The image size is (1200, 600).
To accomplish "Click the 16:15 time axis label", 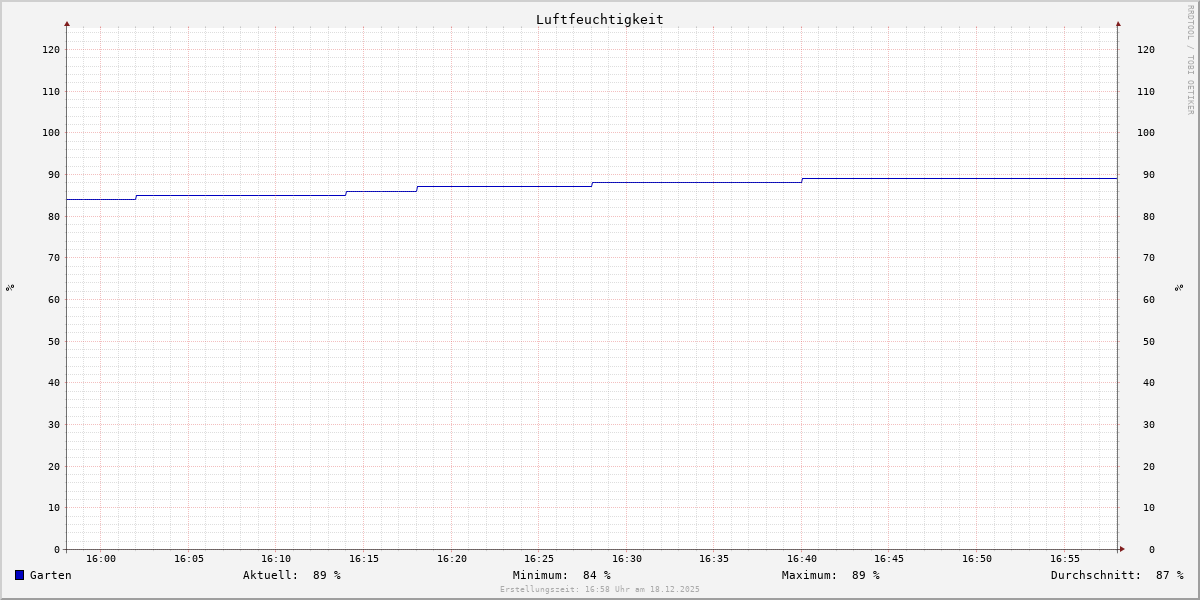I will point(364,559).
